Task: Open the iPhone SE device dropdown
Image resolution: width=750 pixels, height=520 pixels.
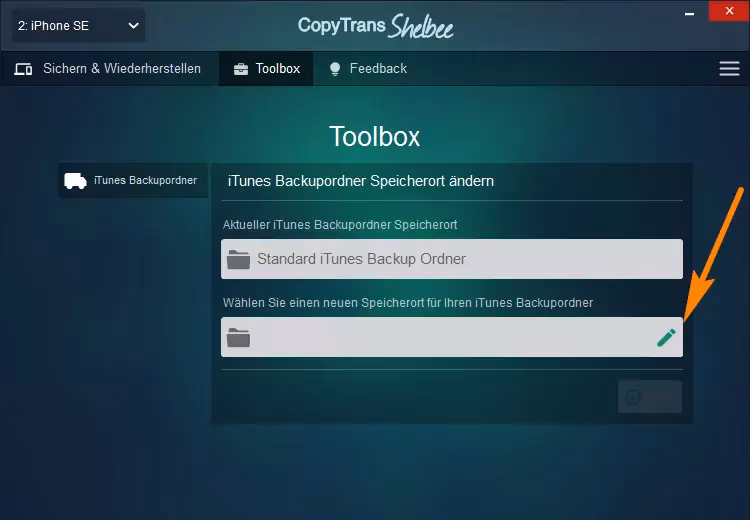Action: tap(78, 25)
